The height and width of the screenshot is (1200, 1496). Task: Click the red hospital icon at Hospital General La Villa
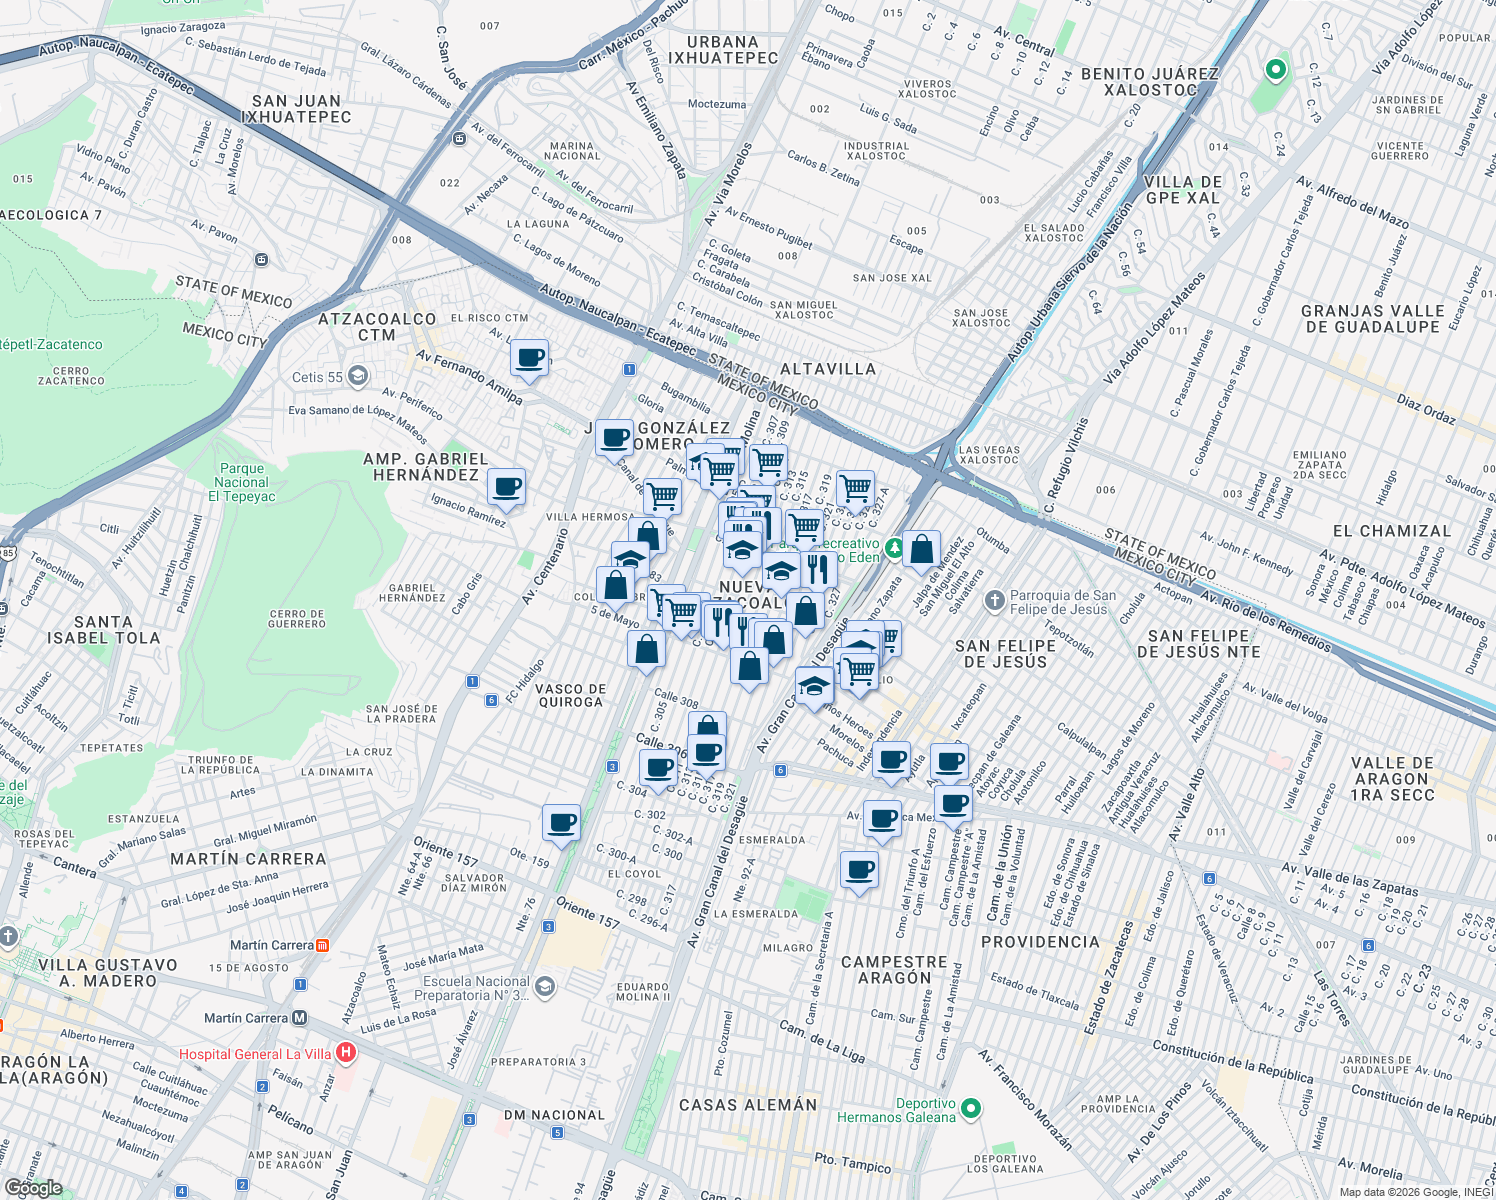click(346, 1053)
